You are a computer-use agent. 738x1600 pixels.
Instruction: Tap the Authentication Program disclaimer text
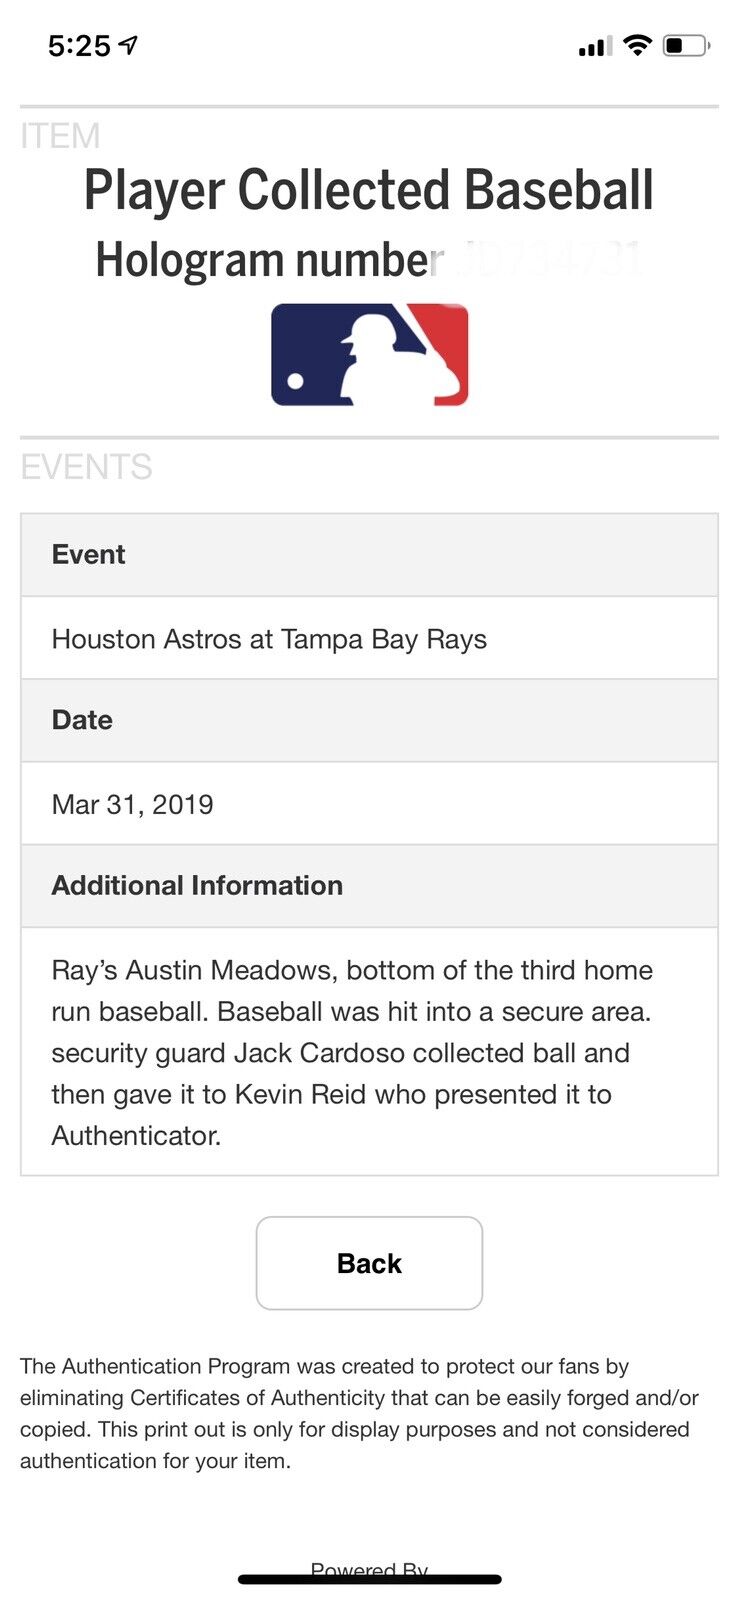(x=360, y=1413)
